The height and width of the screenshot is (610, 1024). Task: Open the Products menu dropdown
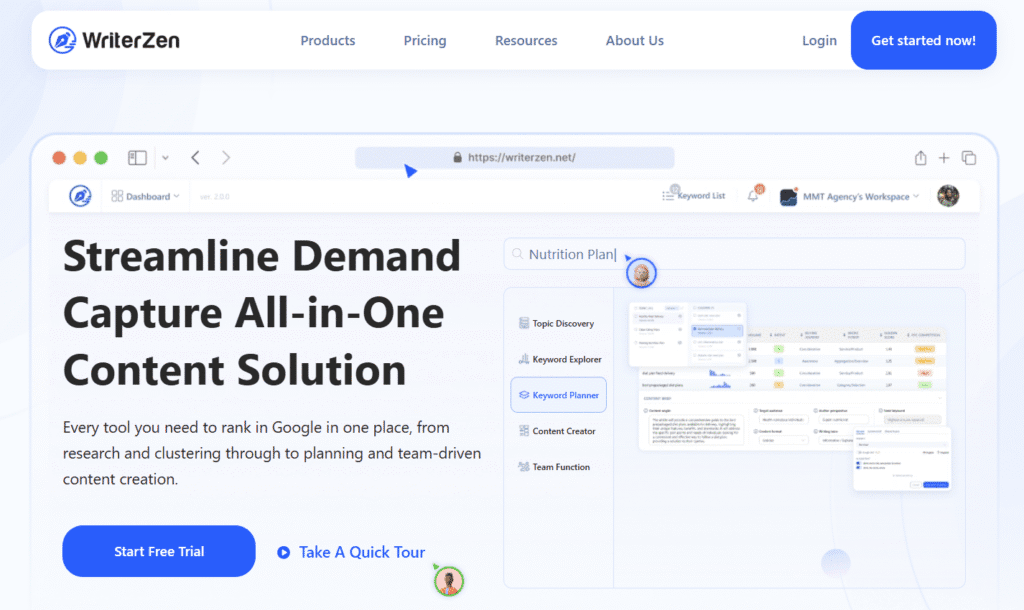coord(327,40)
